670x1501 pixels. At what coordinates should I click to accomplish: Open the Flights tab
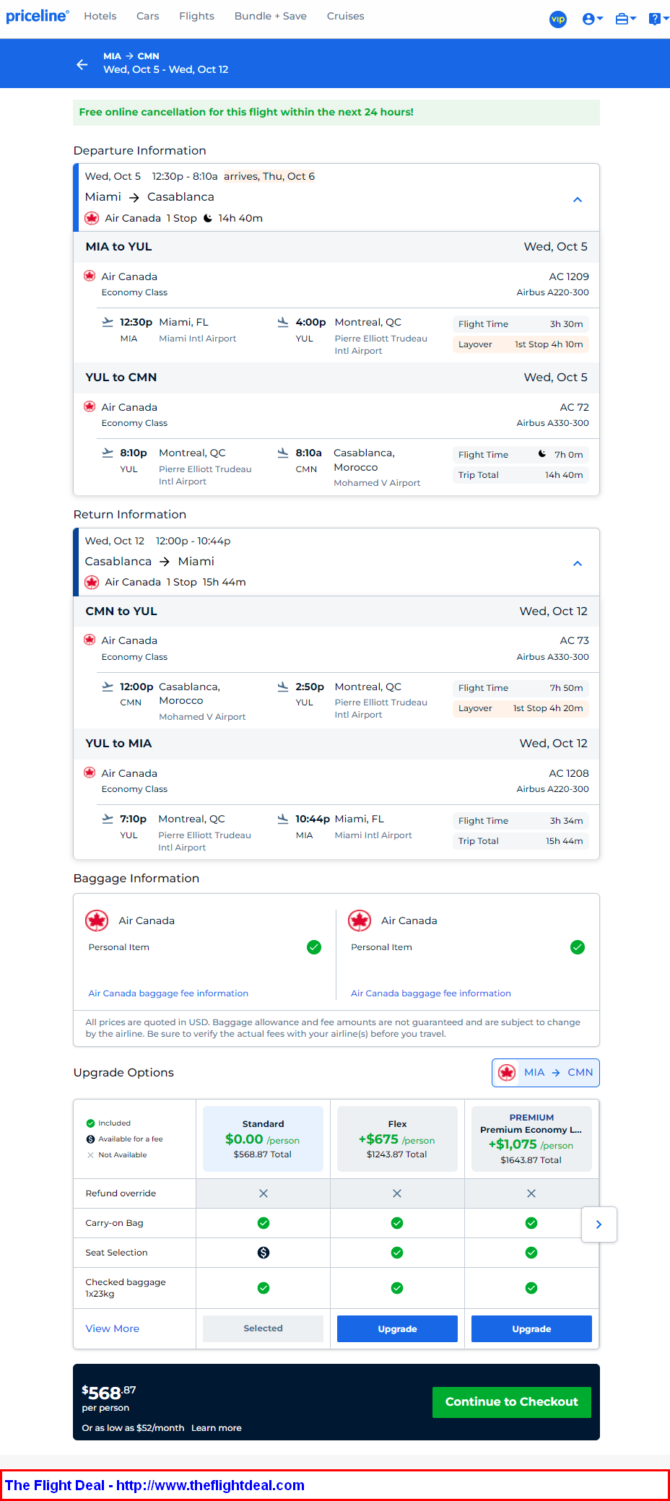click(197, 16)
